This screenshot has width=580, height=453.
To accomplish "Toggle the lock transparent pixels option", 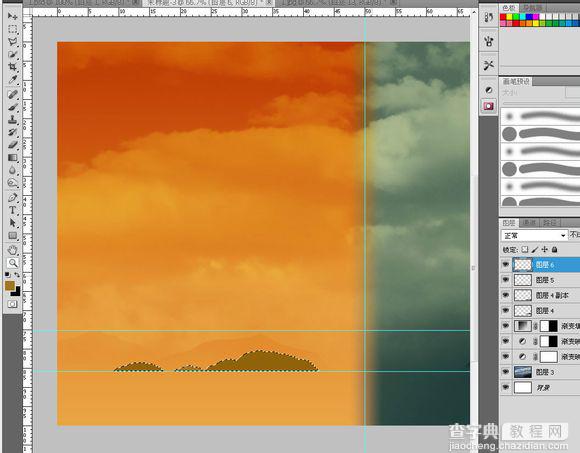I will click(x=525, y=250).
